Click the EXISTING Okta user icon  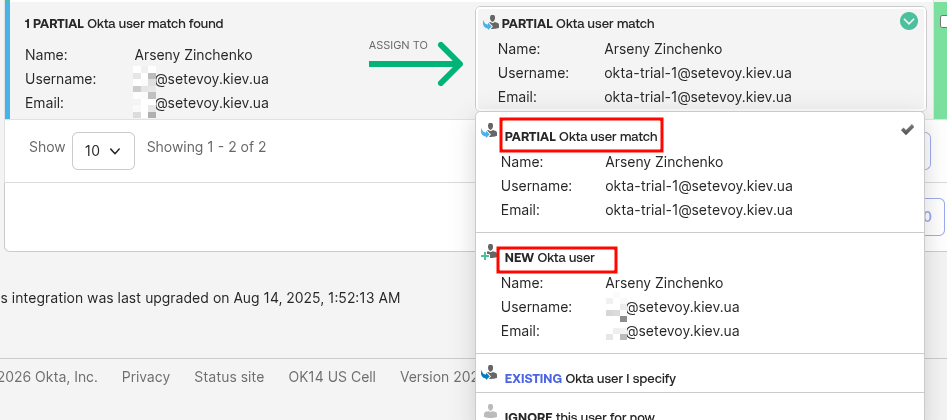coord(490,374)
